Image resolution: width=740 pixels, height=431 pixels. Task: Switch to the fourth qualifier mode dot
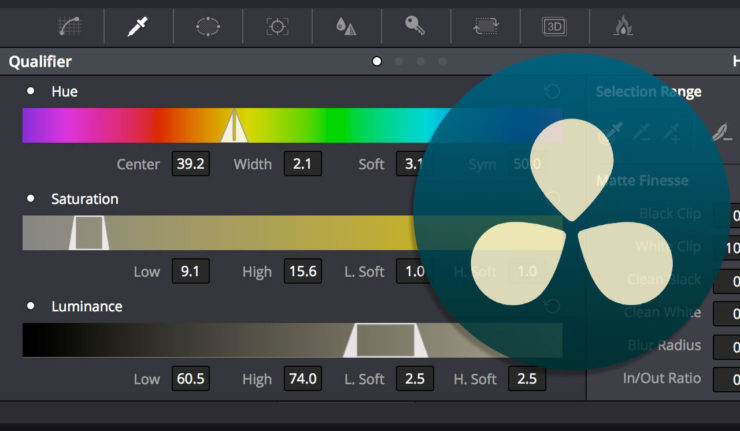443,61
